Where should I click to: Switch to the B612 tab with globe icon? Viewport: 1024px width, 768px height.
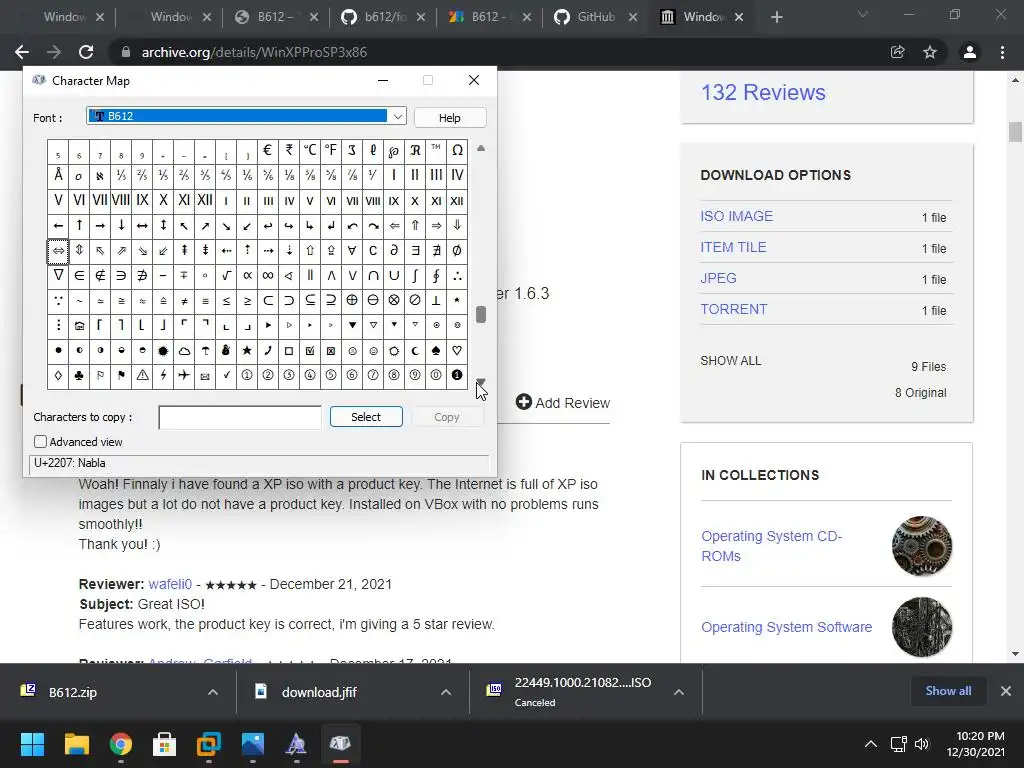[x=276, y=17]
